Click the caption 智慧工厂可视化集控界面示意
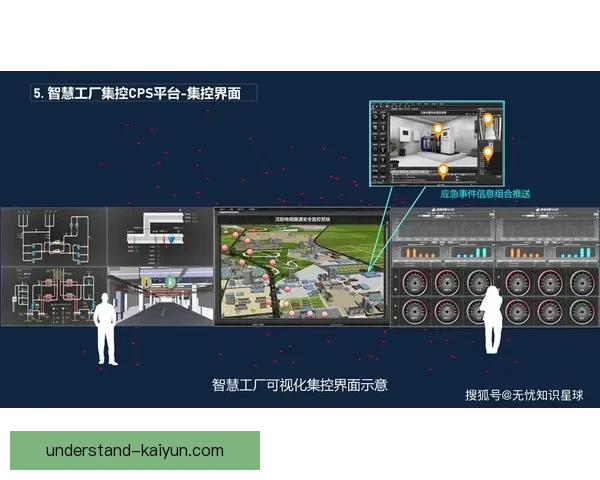The width and height of the screenshot is (600, 480). [300, 385]
